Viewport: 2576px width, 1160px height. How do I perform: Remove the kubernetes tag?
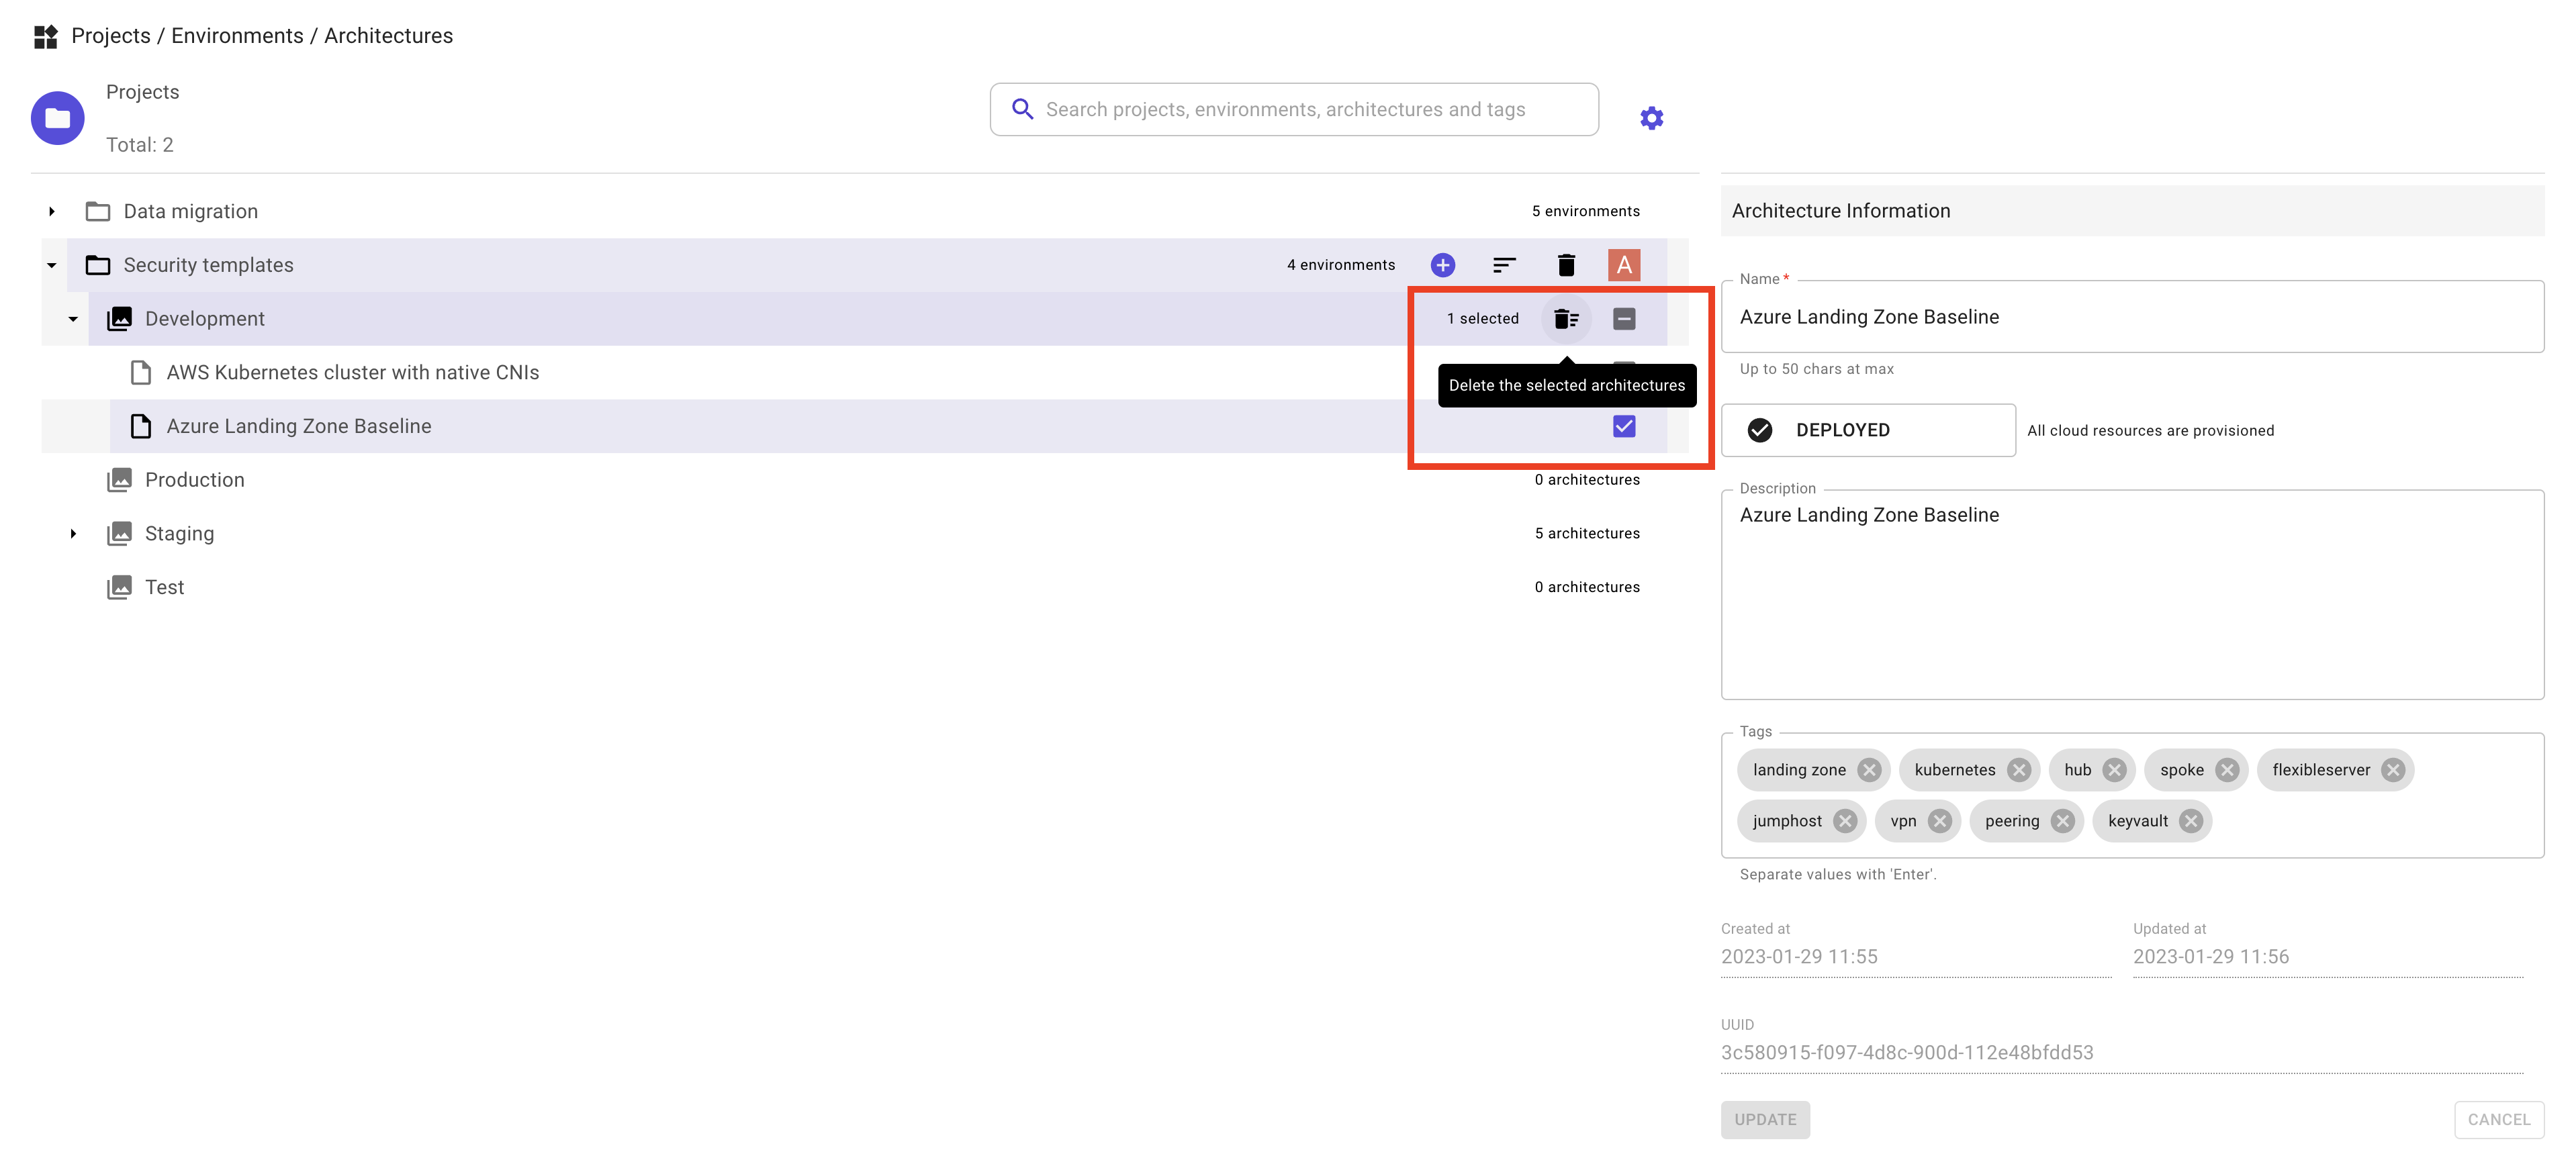(x=2019, y=770)
